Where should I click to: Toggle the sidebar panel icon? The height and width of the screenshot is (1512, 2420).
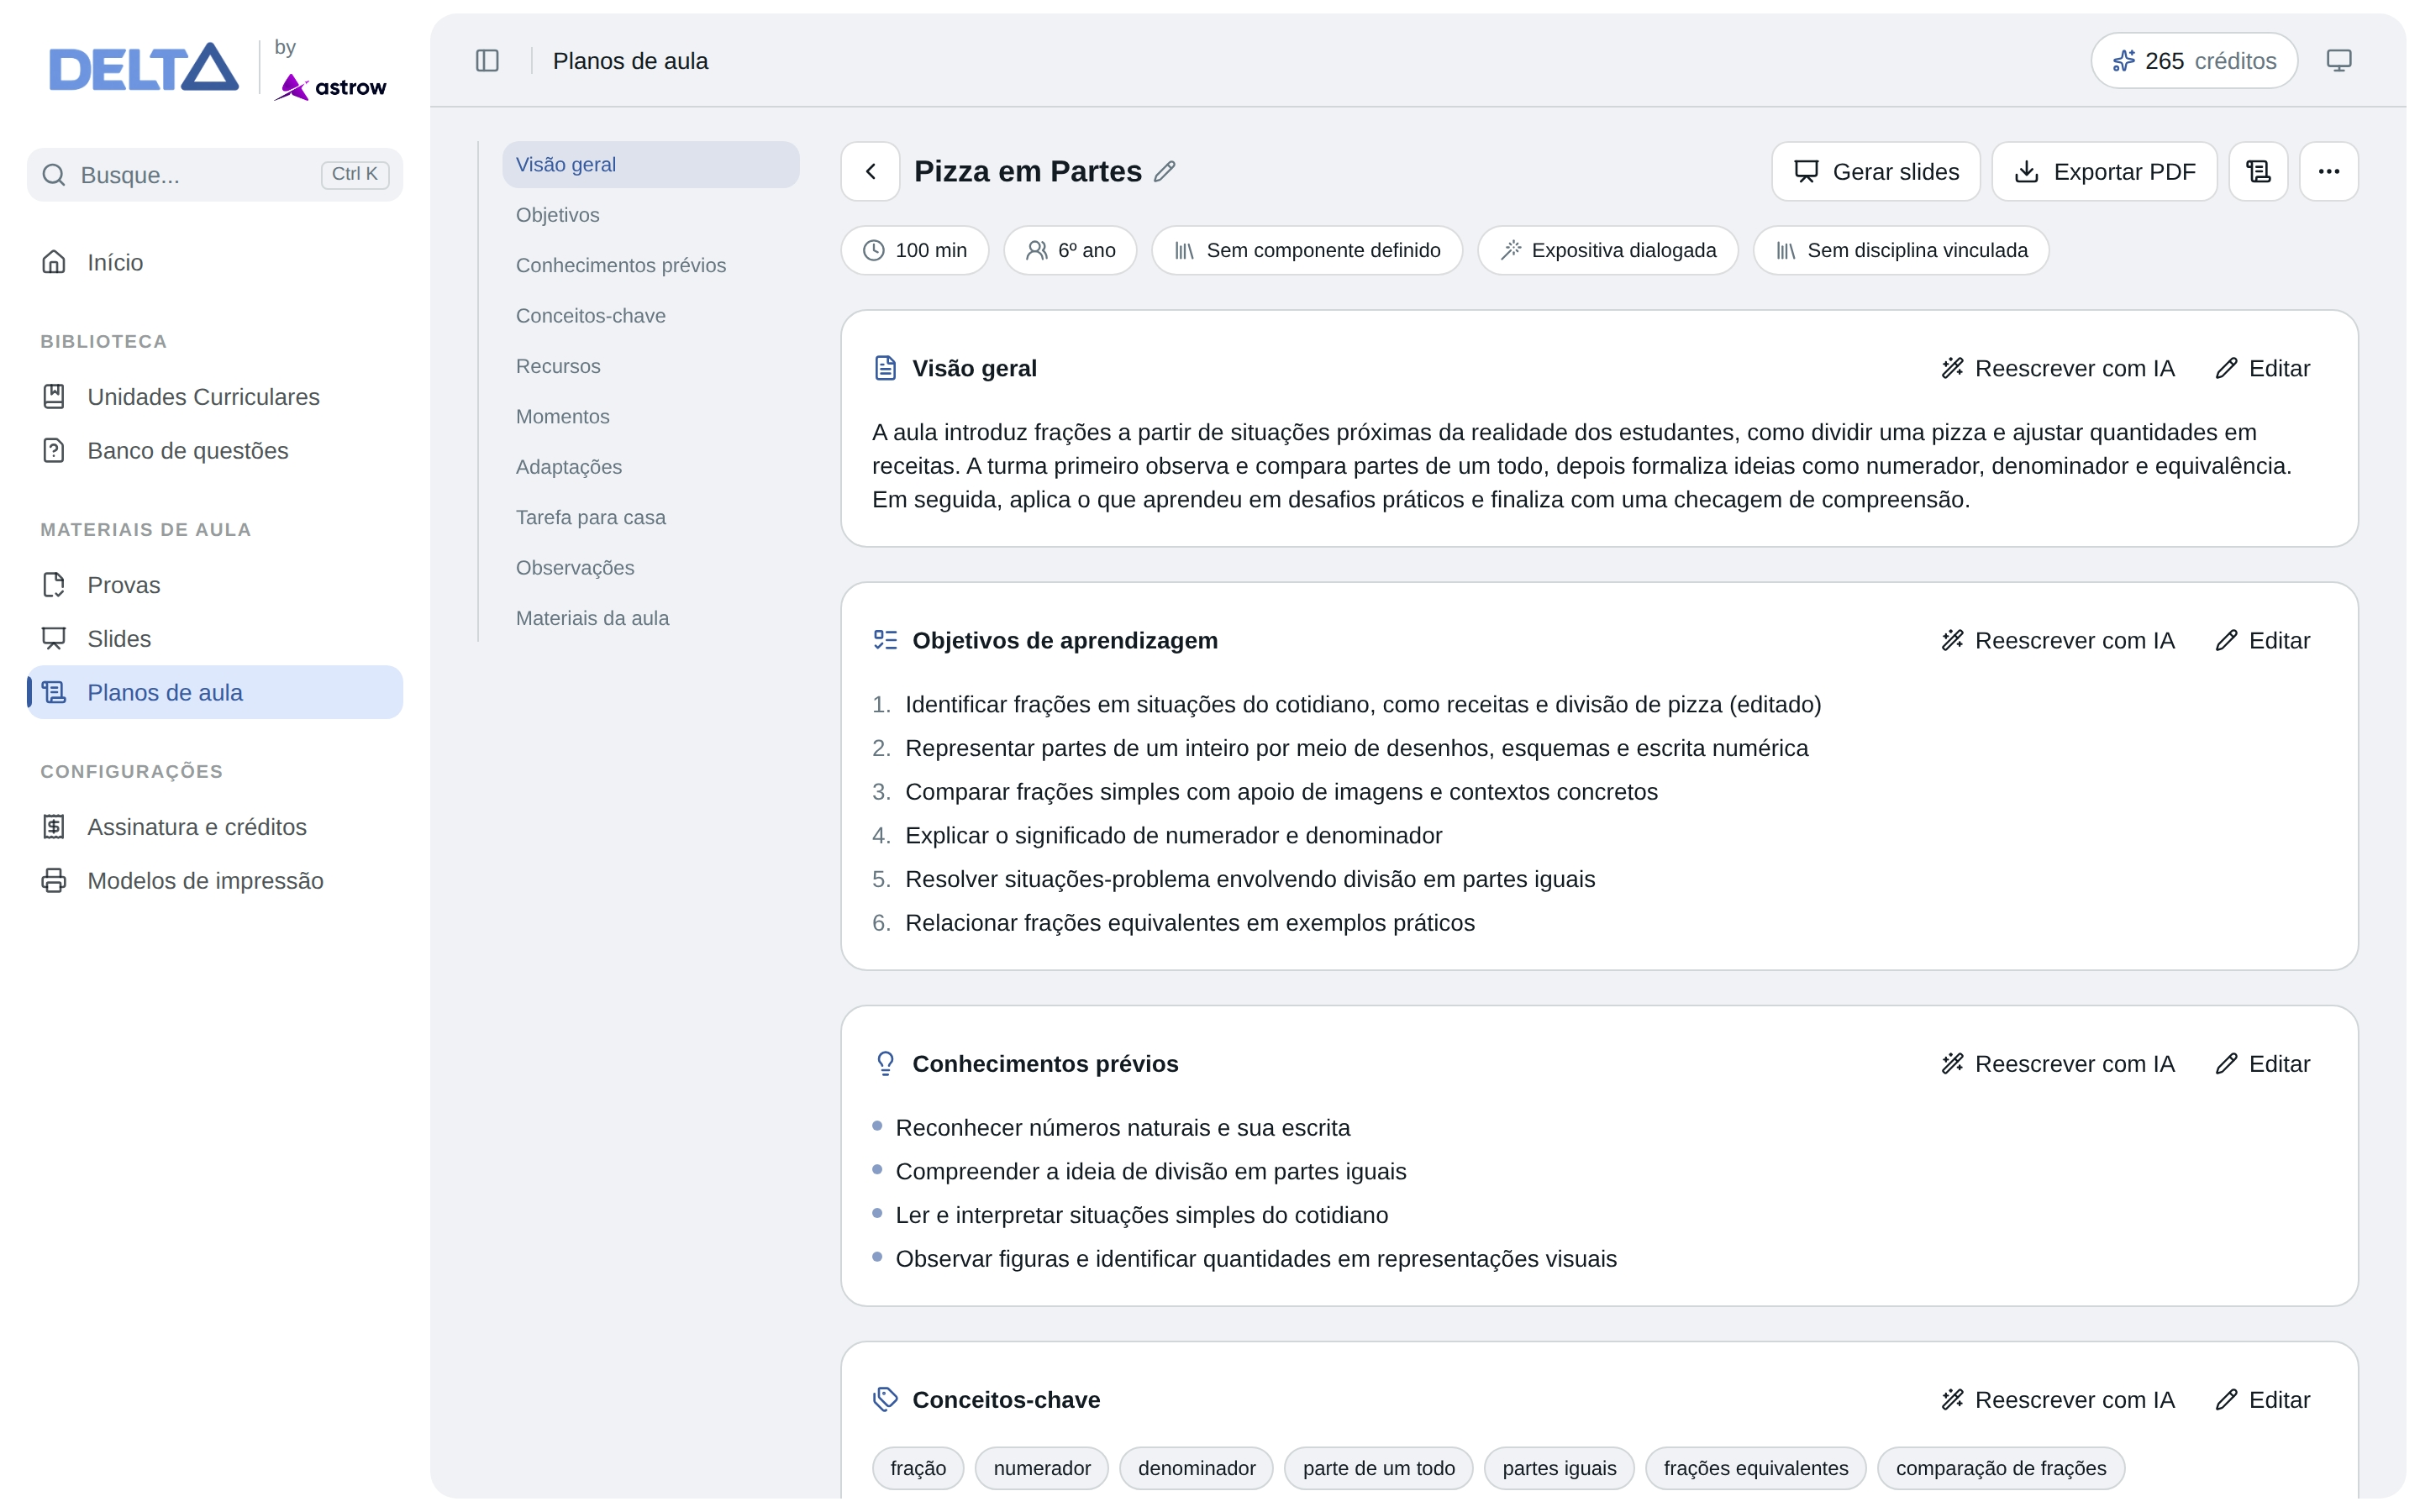[x=487, y=61]
